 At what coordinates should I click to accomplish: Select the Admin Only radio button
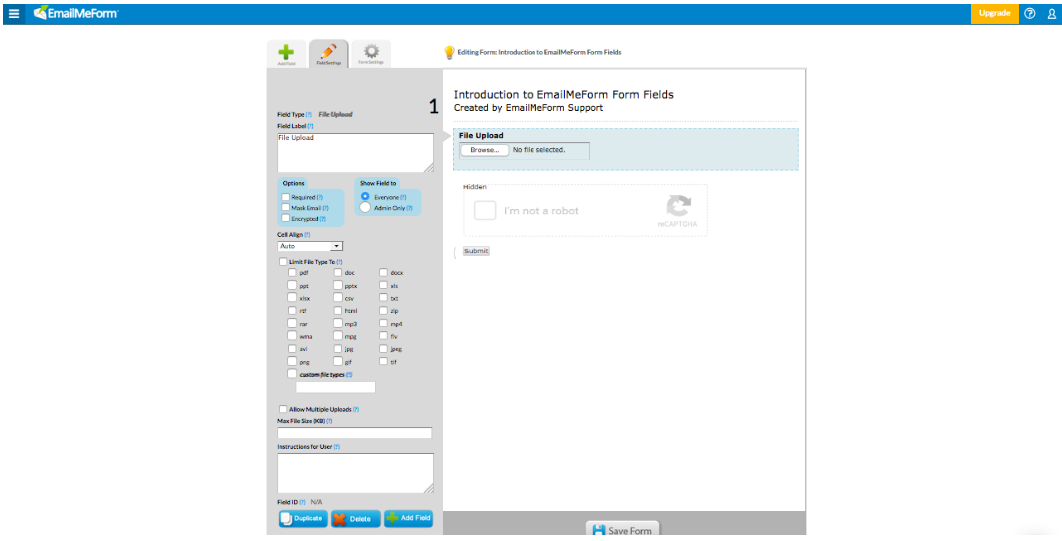point(365,208)
